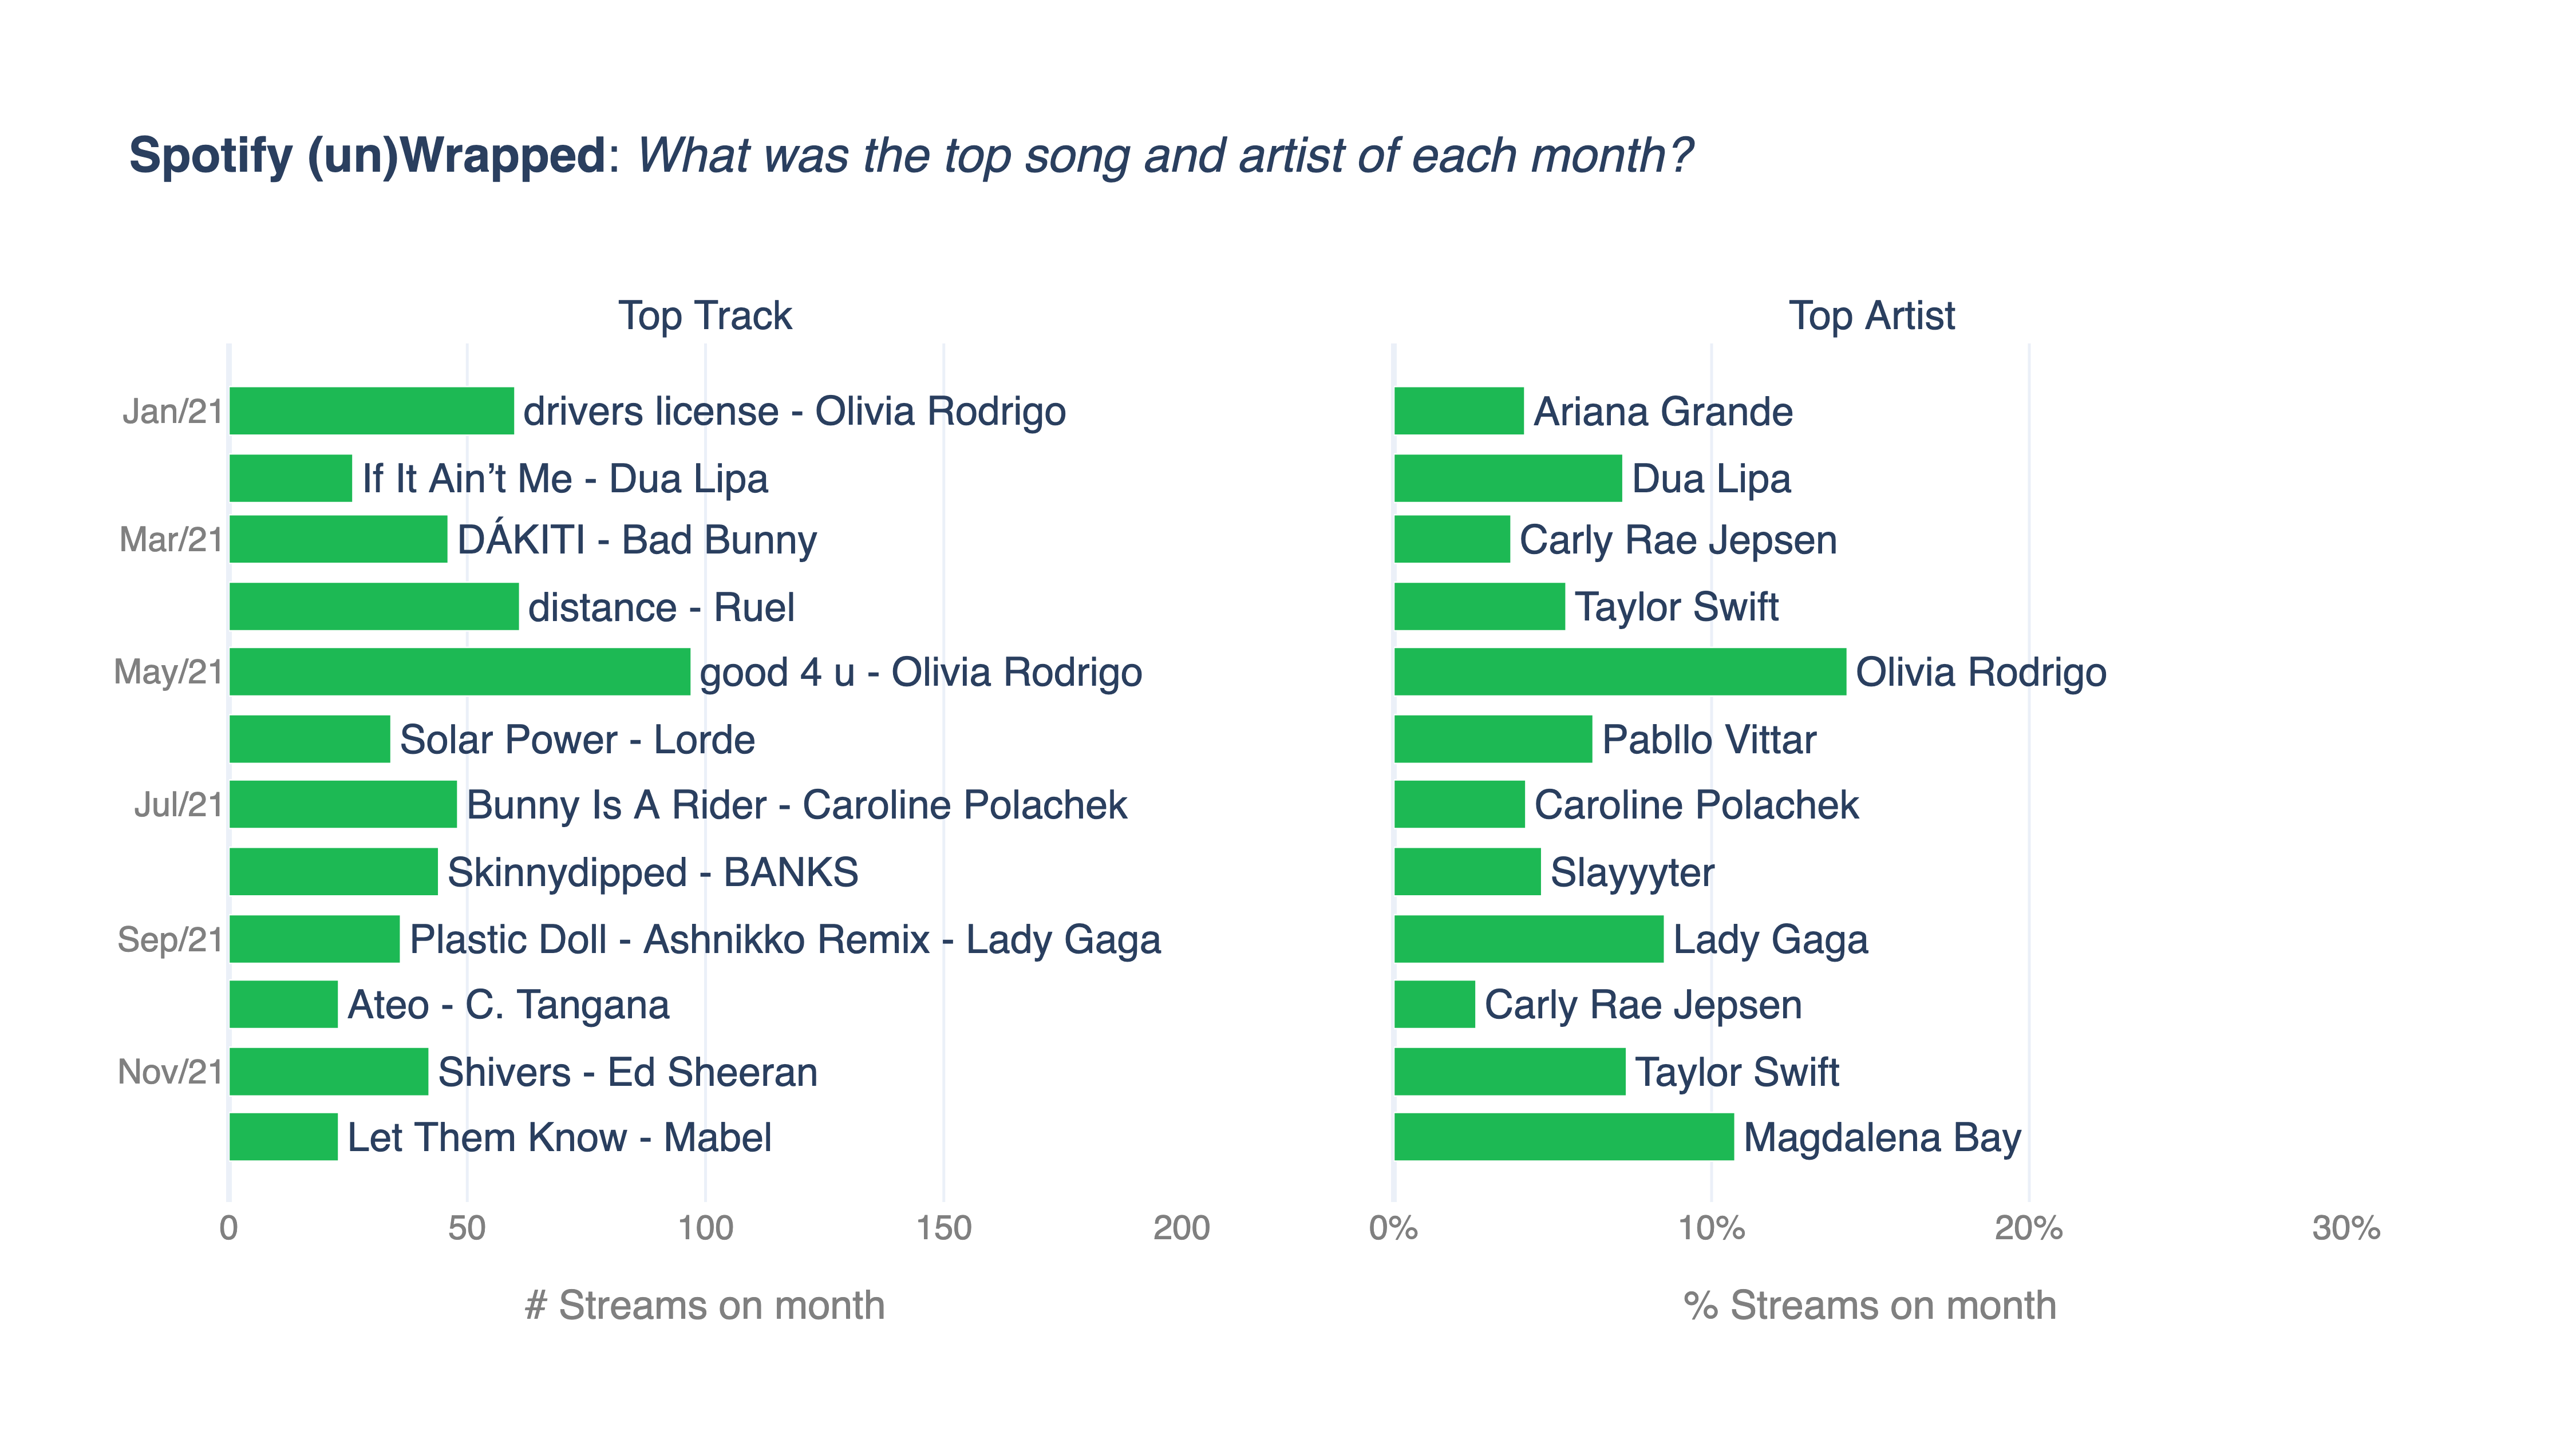This screenshot has width=2576, height=1431.
Task: Click the 30% x-axis tick label
Action: point(2345,1228)
